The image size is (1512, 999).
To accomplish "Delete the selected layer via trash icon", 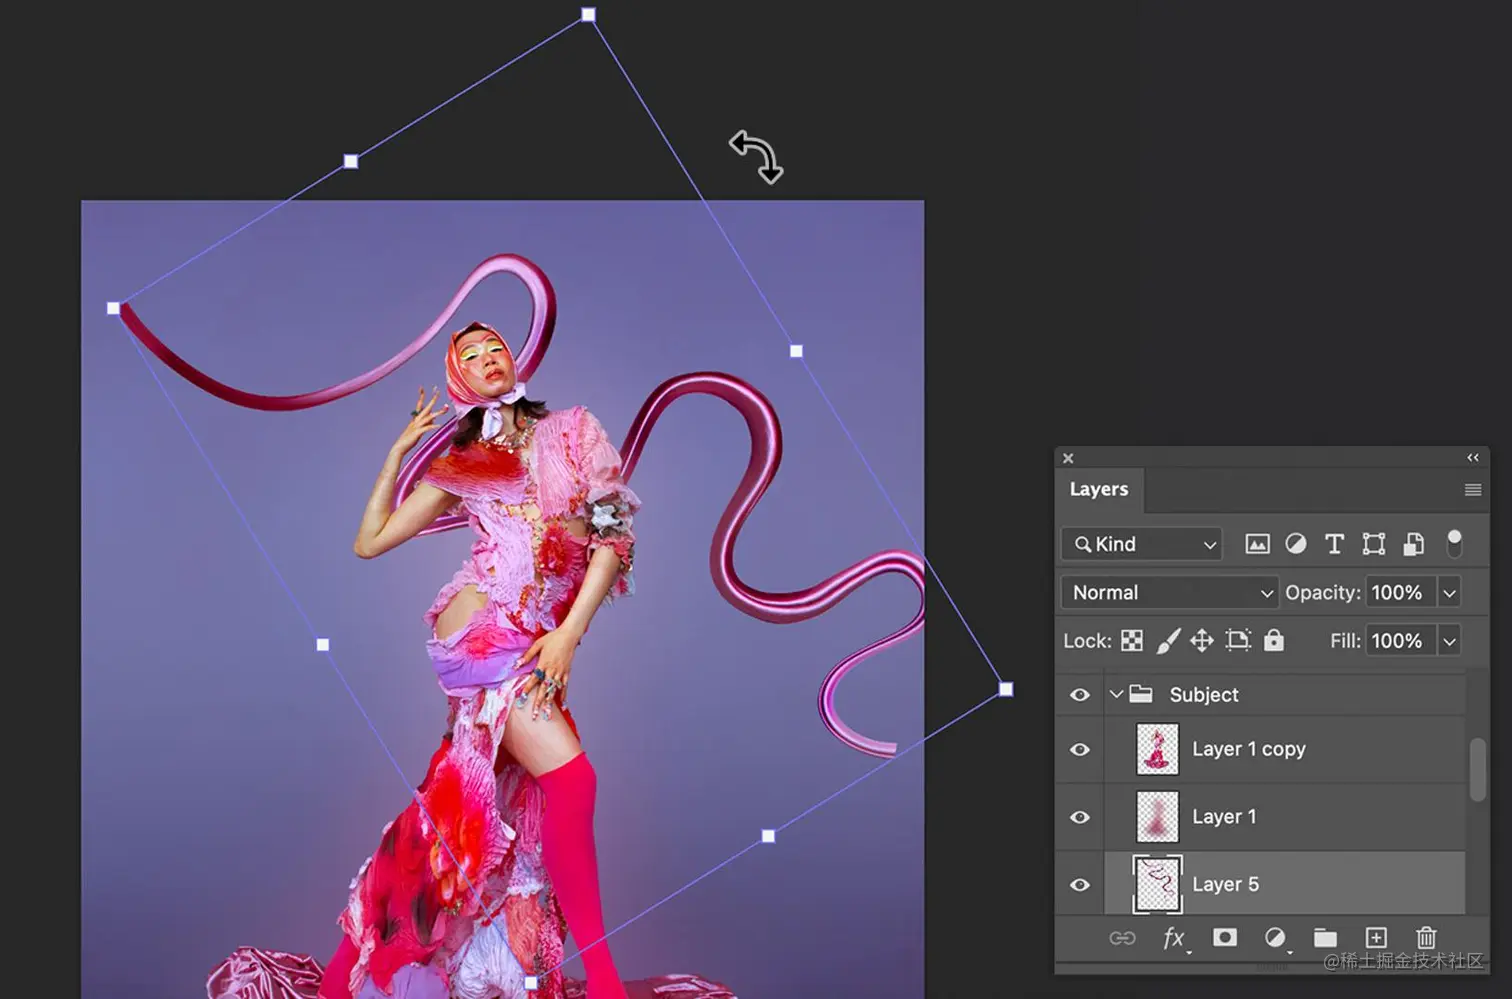I will coord(1426,938).
